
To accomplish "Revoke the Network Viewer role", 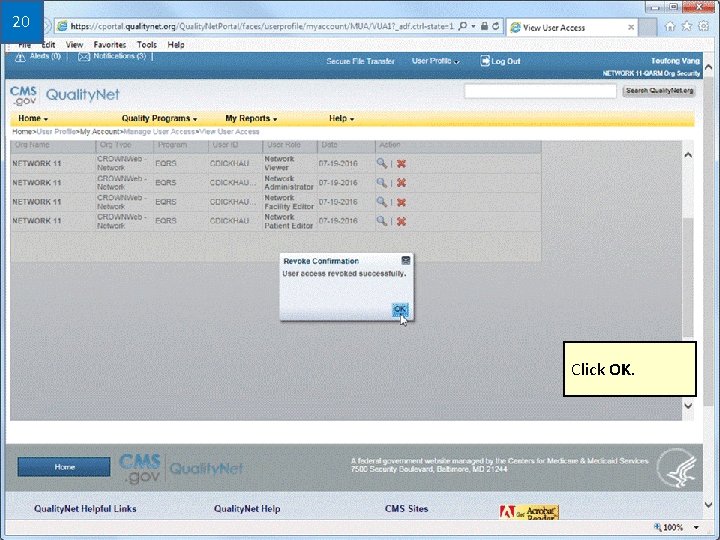I will [401, 163].
